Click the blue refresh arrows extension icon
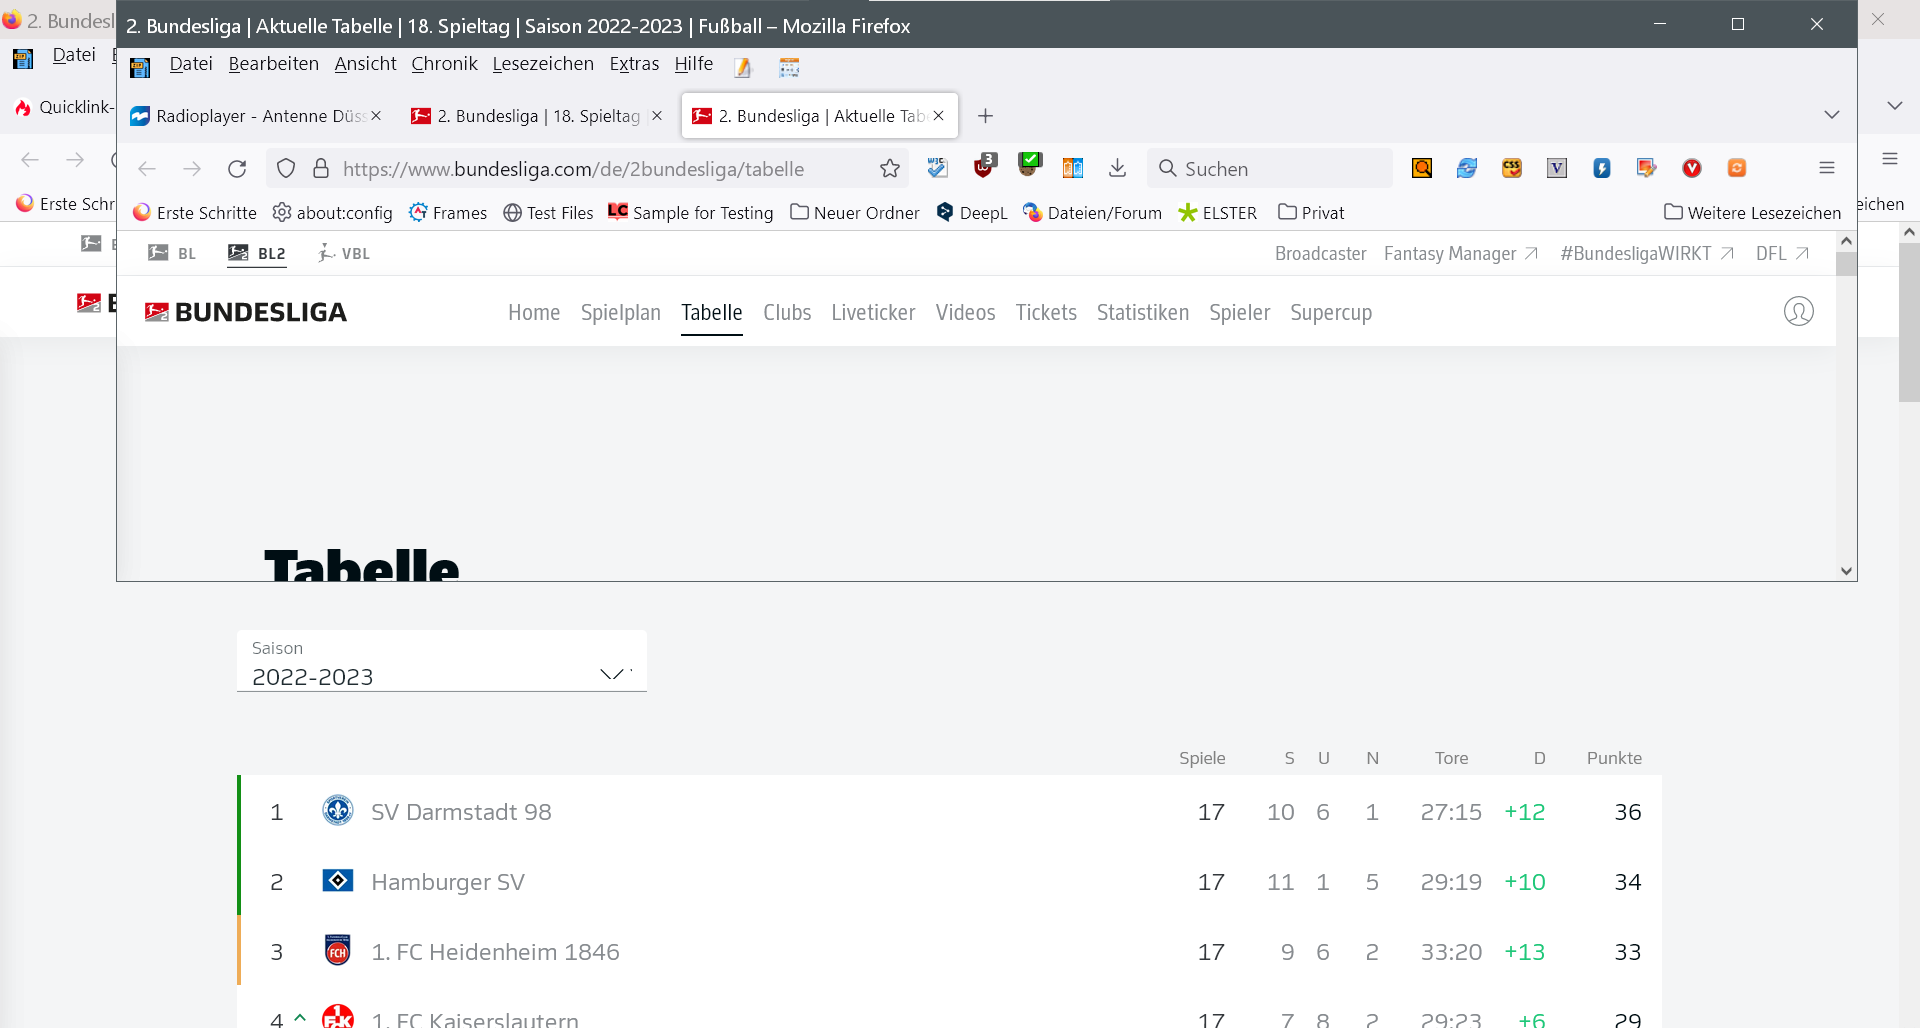Viewport: 1920px width, 1028px height. 1467,168
